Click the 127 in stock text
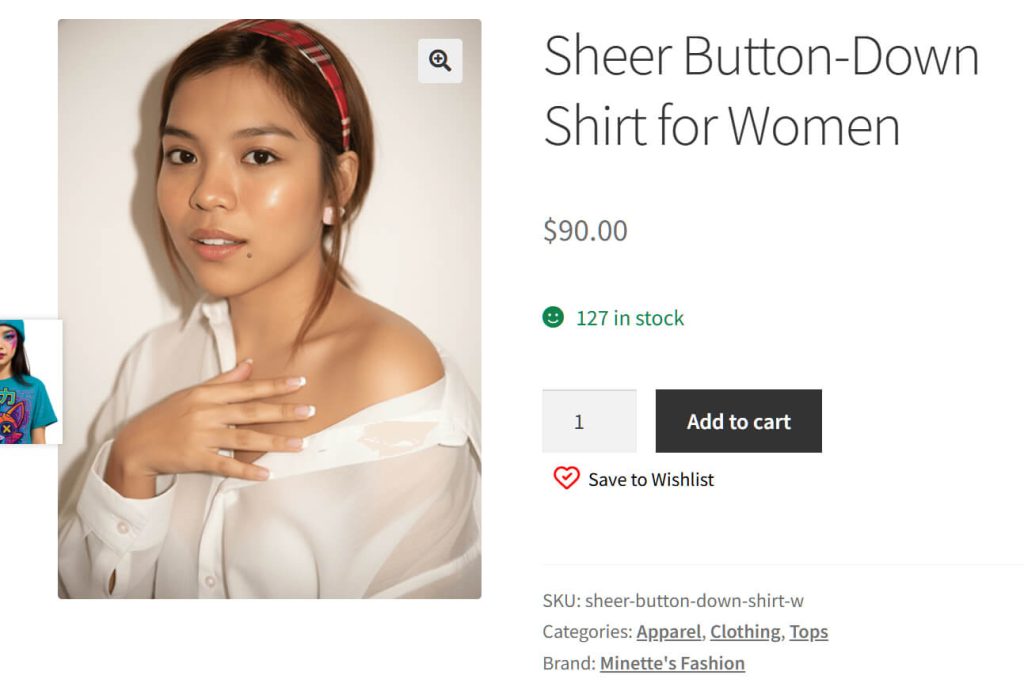Viewport: 1024px width, 683px height. 631,319
